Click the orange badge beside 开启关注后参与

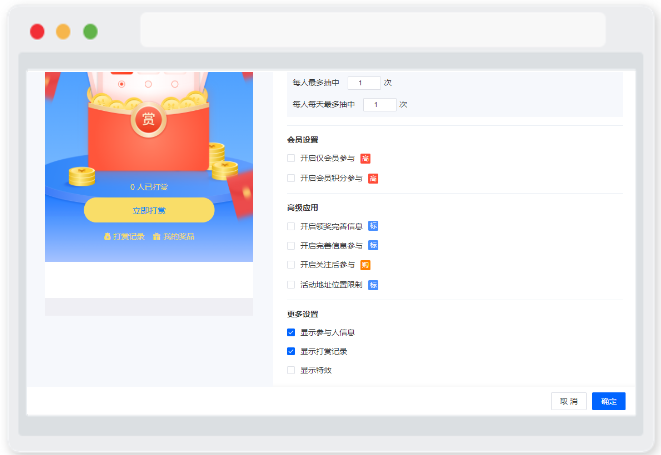tap(365, 265)
